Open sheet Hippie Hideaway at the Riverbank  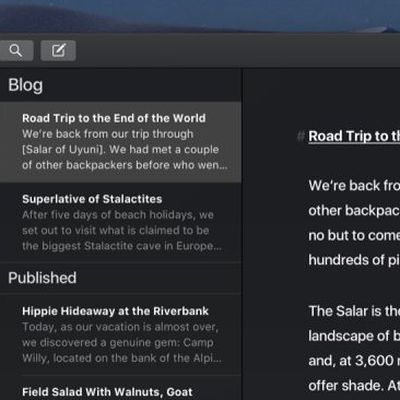tap(120, 335)
